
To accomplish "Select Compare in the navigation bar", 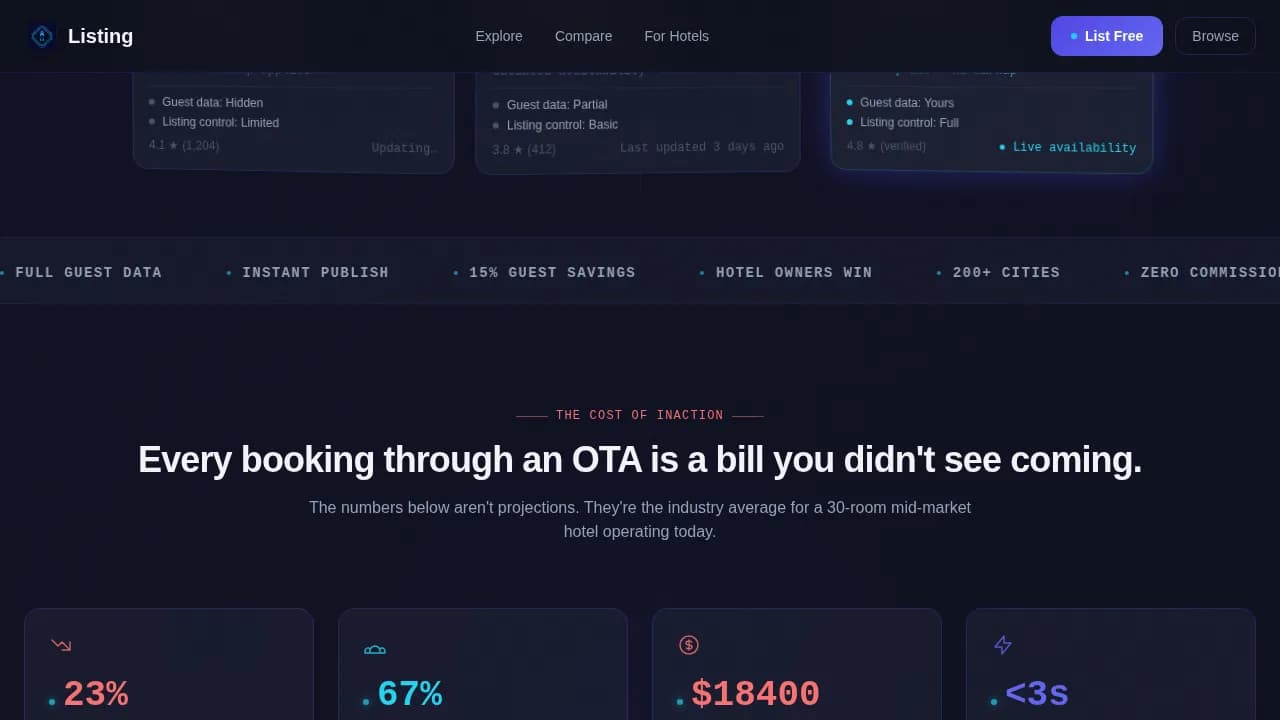I will pos(583,36).
